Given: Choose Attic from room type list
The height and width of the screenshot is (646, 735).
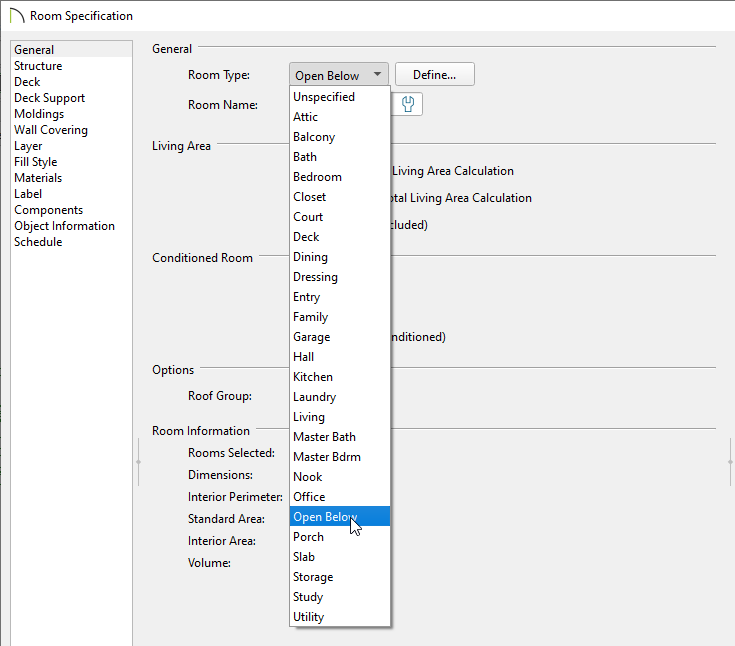Looking at the screenshot, I should tap(340, 117).
